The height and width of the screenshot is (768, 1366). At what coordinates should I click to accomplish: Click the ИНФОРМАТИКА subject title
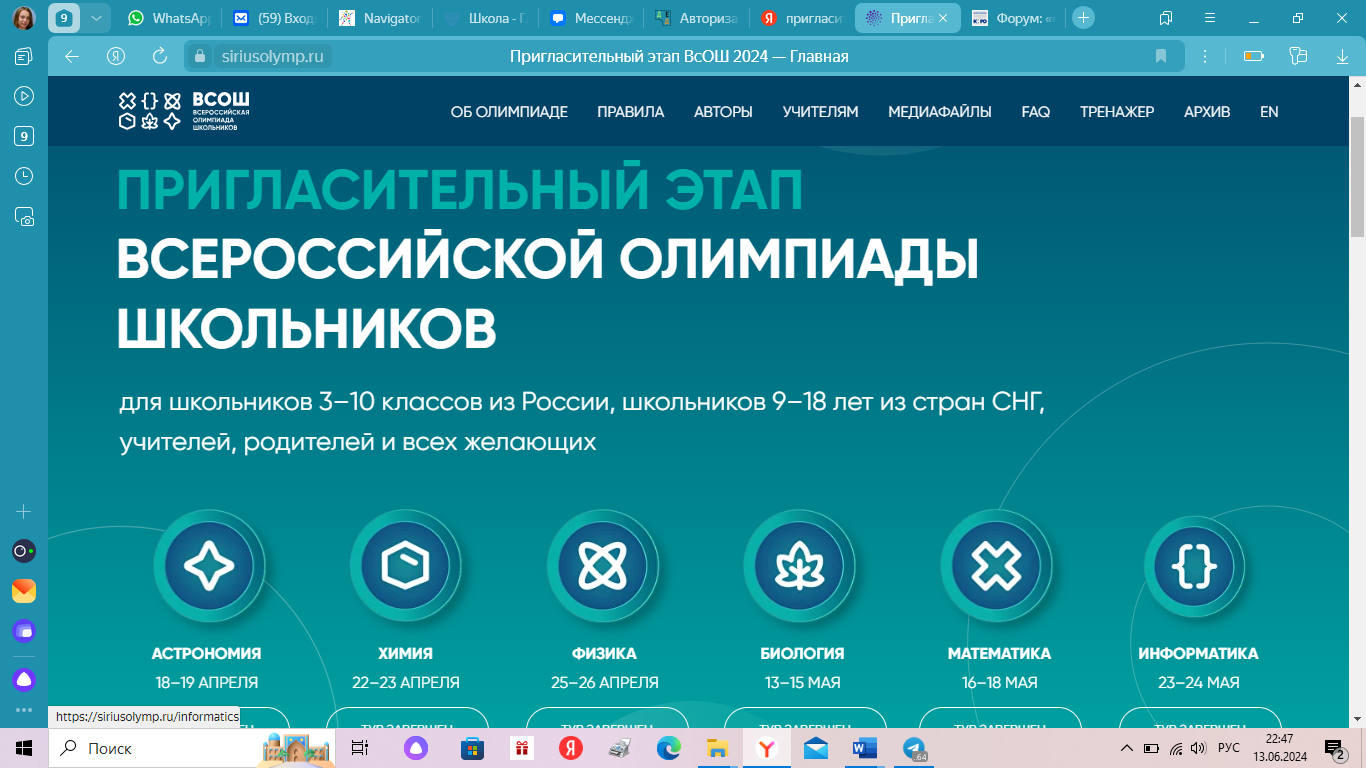coord(1198,653)
